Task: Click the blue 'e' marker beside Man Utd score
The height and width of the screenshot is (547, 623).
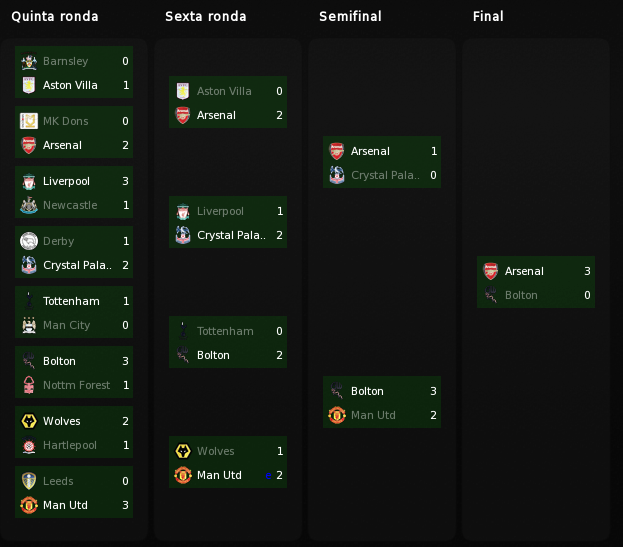Action: pos(268,475)
